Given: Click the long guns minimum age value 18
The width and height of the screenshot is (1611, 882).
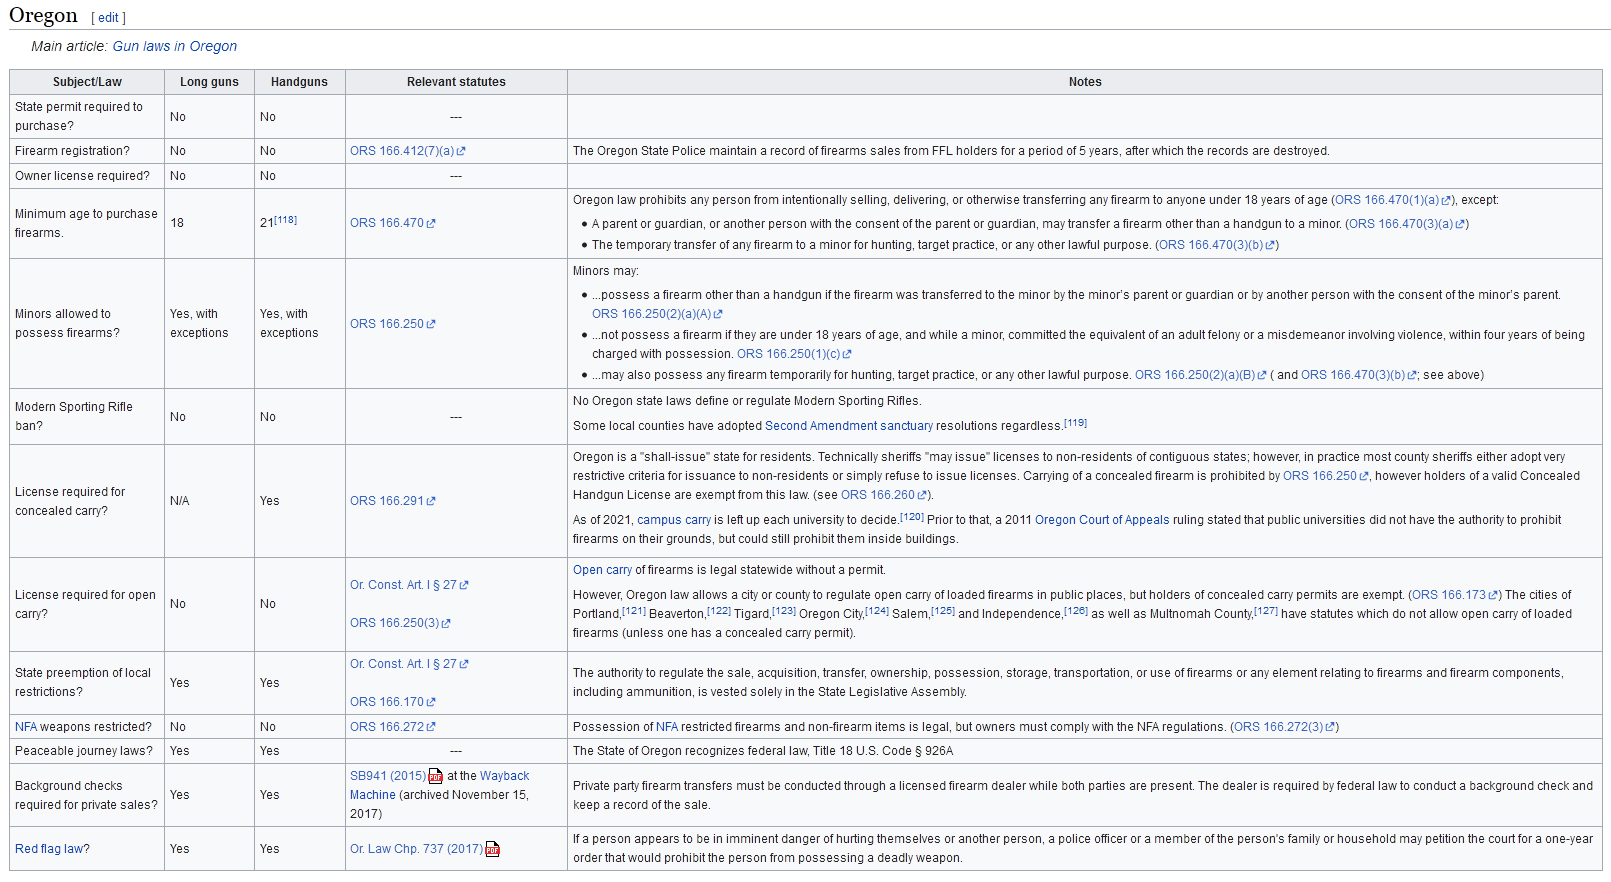Looking at the screenshot, I should pos(209,223).
